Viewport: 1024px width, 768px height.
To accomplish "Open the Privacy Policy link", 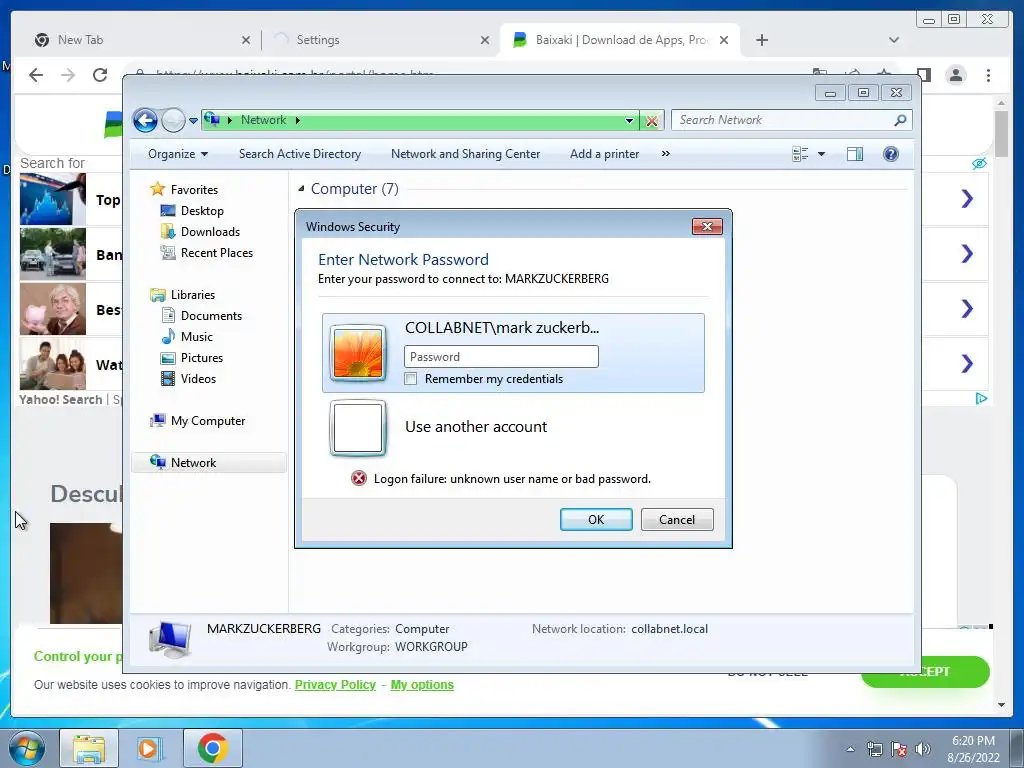I will pyautogui.click(x=335, y=684).
